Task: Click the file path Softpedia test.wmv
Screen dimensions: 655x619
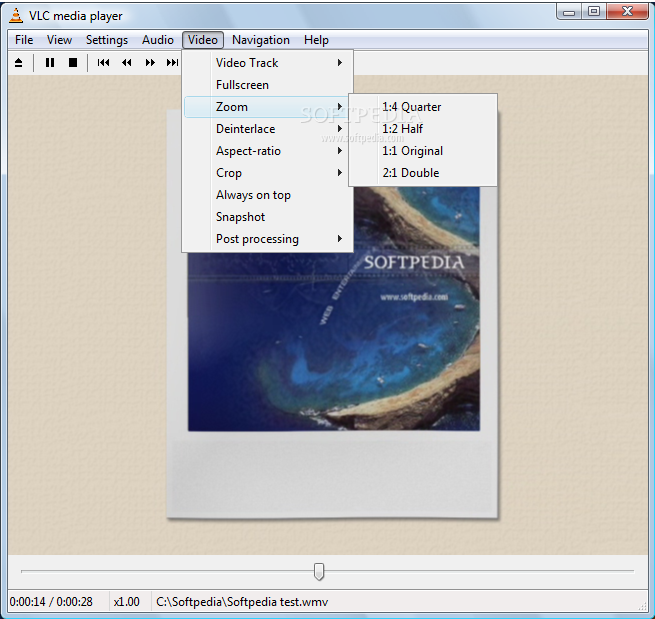Action: pyautogui.click(x=242, y=602)
